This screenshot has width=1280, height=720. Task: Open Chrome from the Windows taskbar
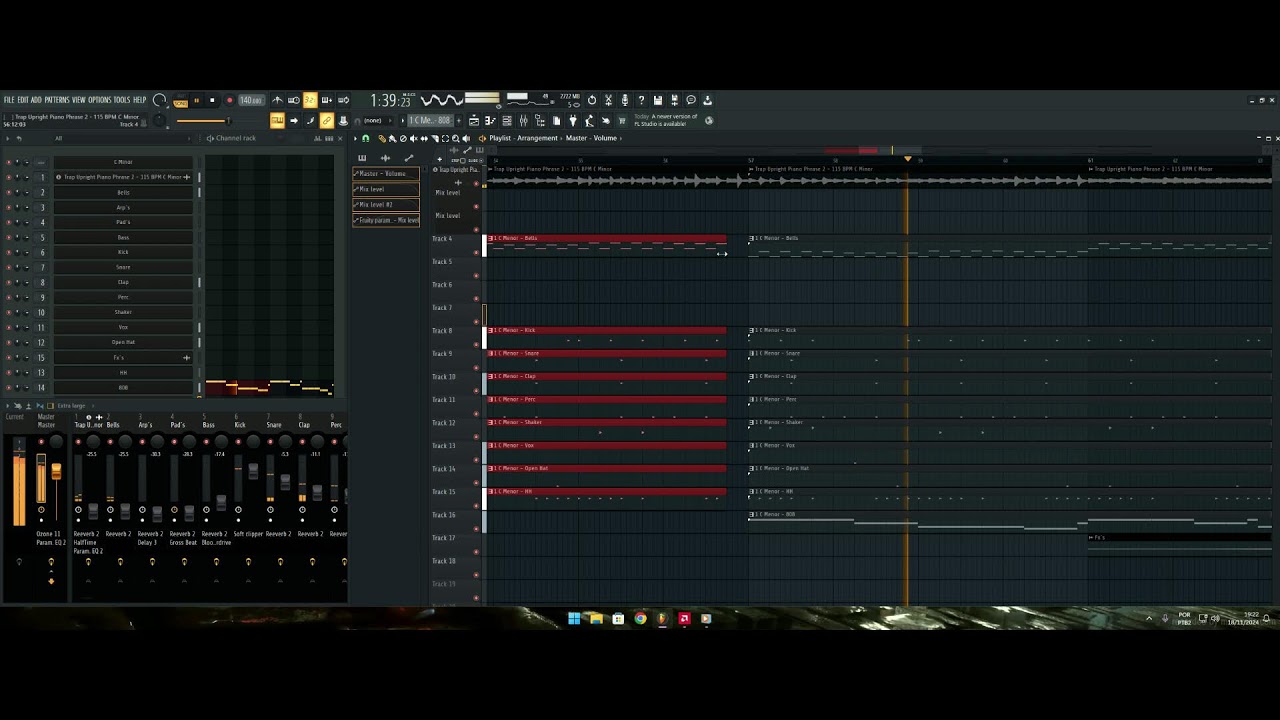click(x=640, y=619)
